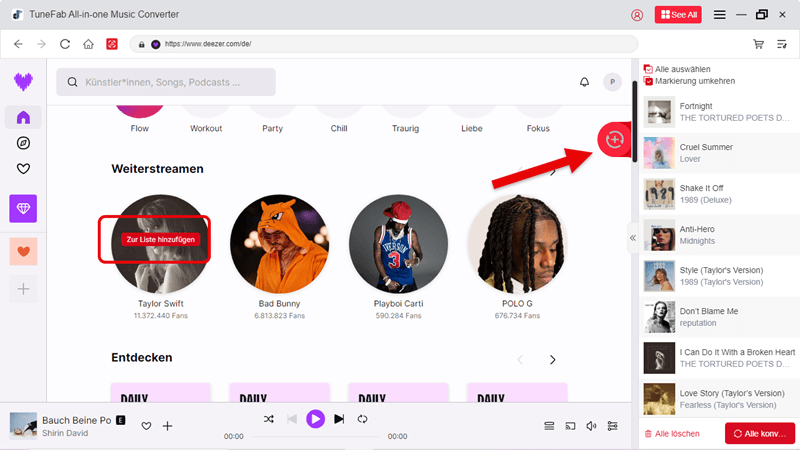Image resolution: width=800 pixels, height=450 pixels.
Task: Click the red floating add-to-list button
Action: (614, 139)
